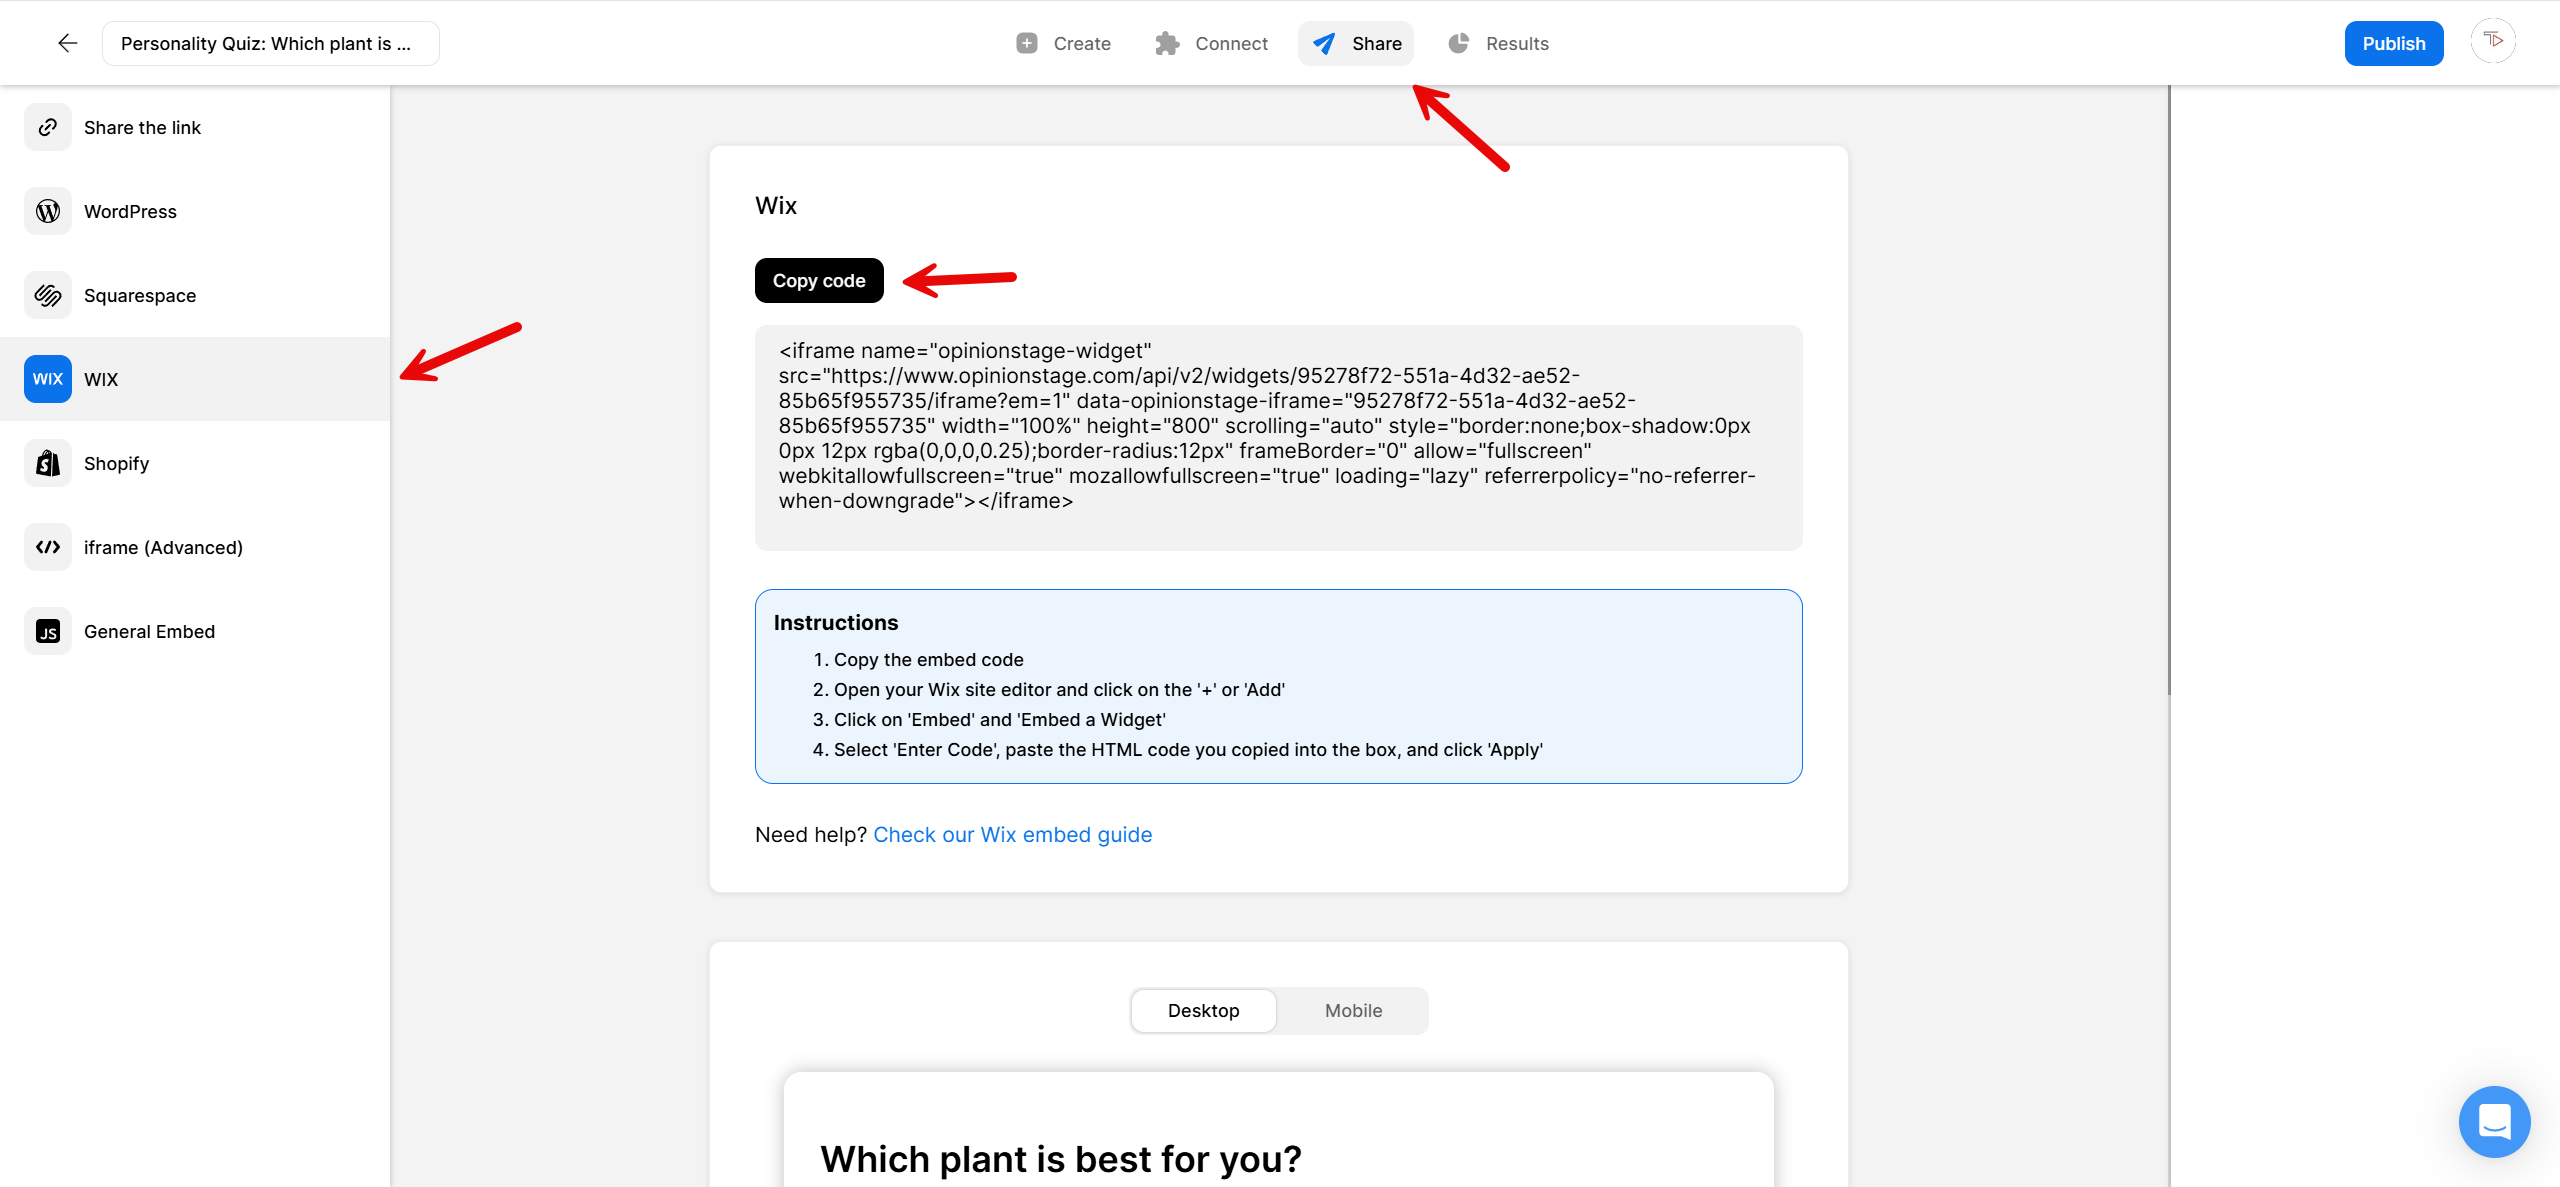The height and width of the screenshot is (1187, 2560).
Task: Open the Squarespace embed panel
Action: (139, 295)
